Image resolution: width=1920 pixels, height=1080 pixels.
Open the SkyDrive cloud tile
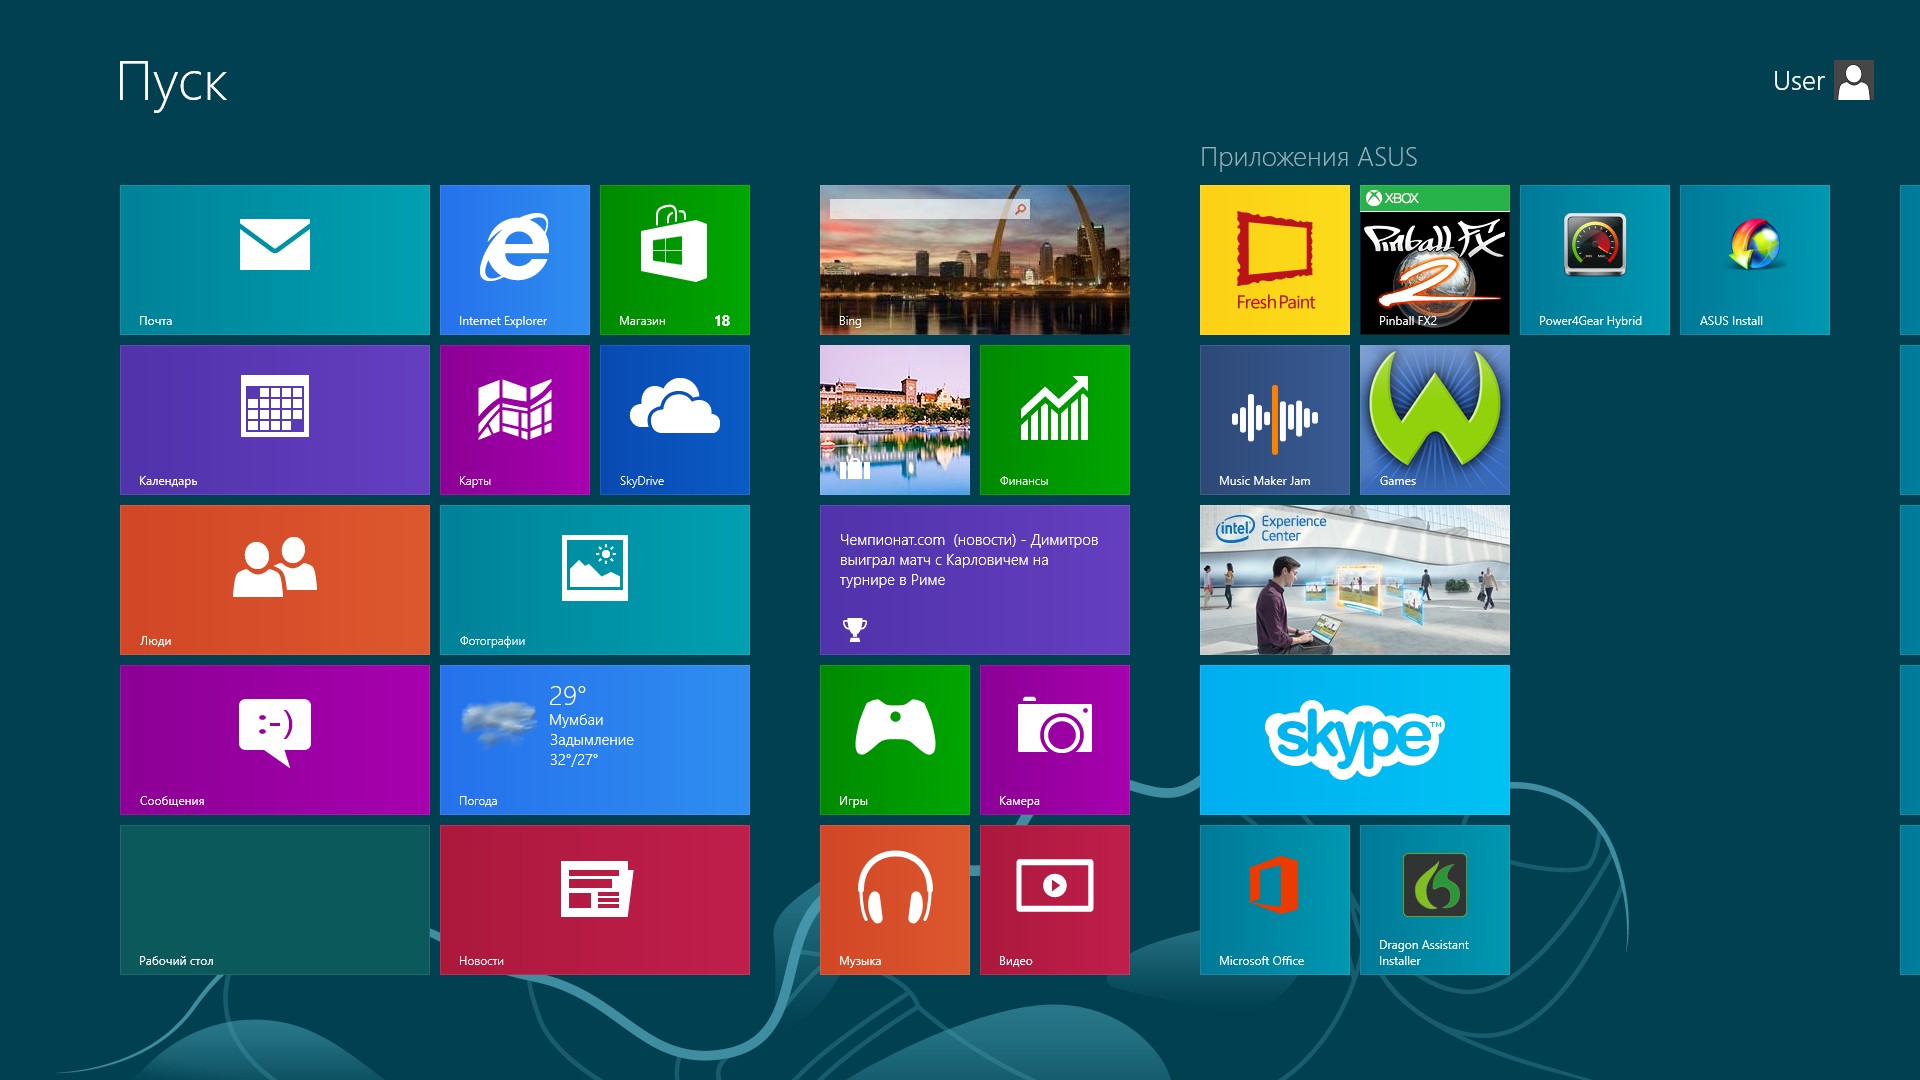pos(674,419)
